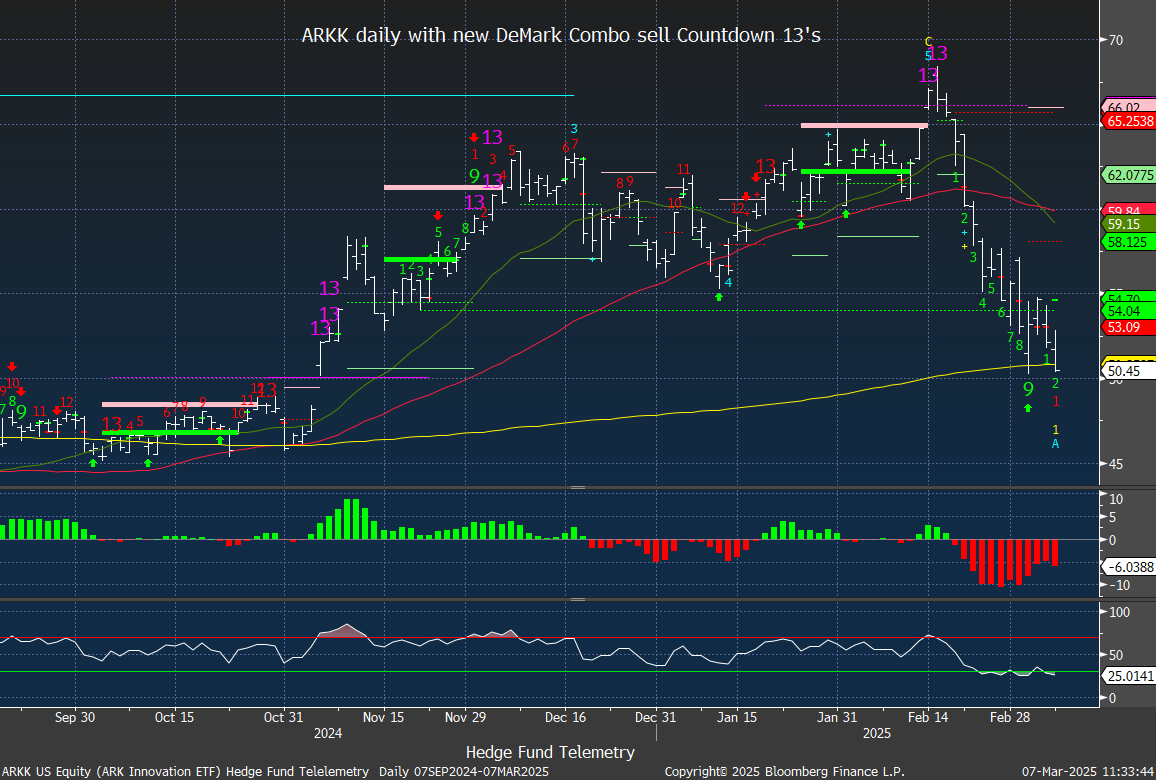Click the 2025 year label
This screenshot has height=780, width=1156.
877,734
